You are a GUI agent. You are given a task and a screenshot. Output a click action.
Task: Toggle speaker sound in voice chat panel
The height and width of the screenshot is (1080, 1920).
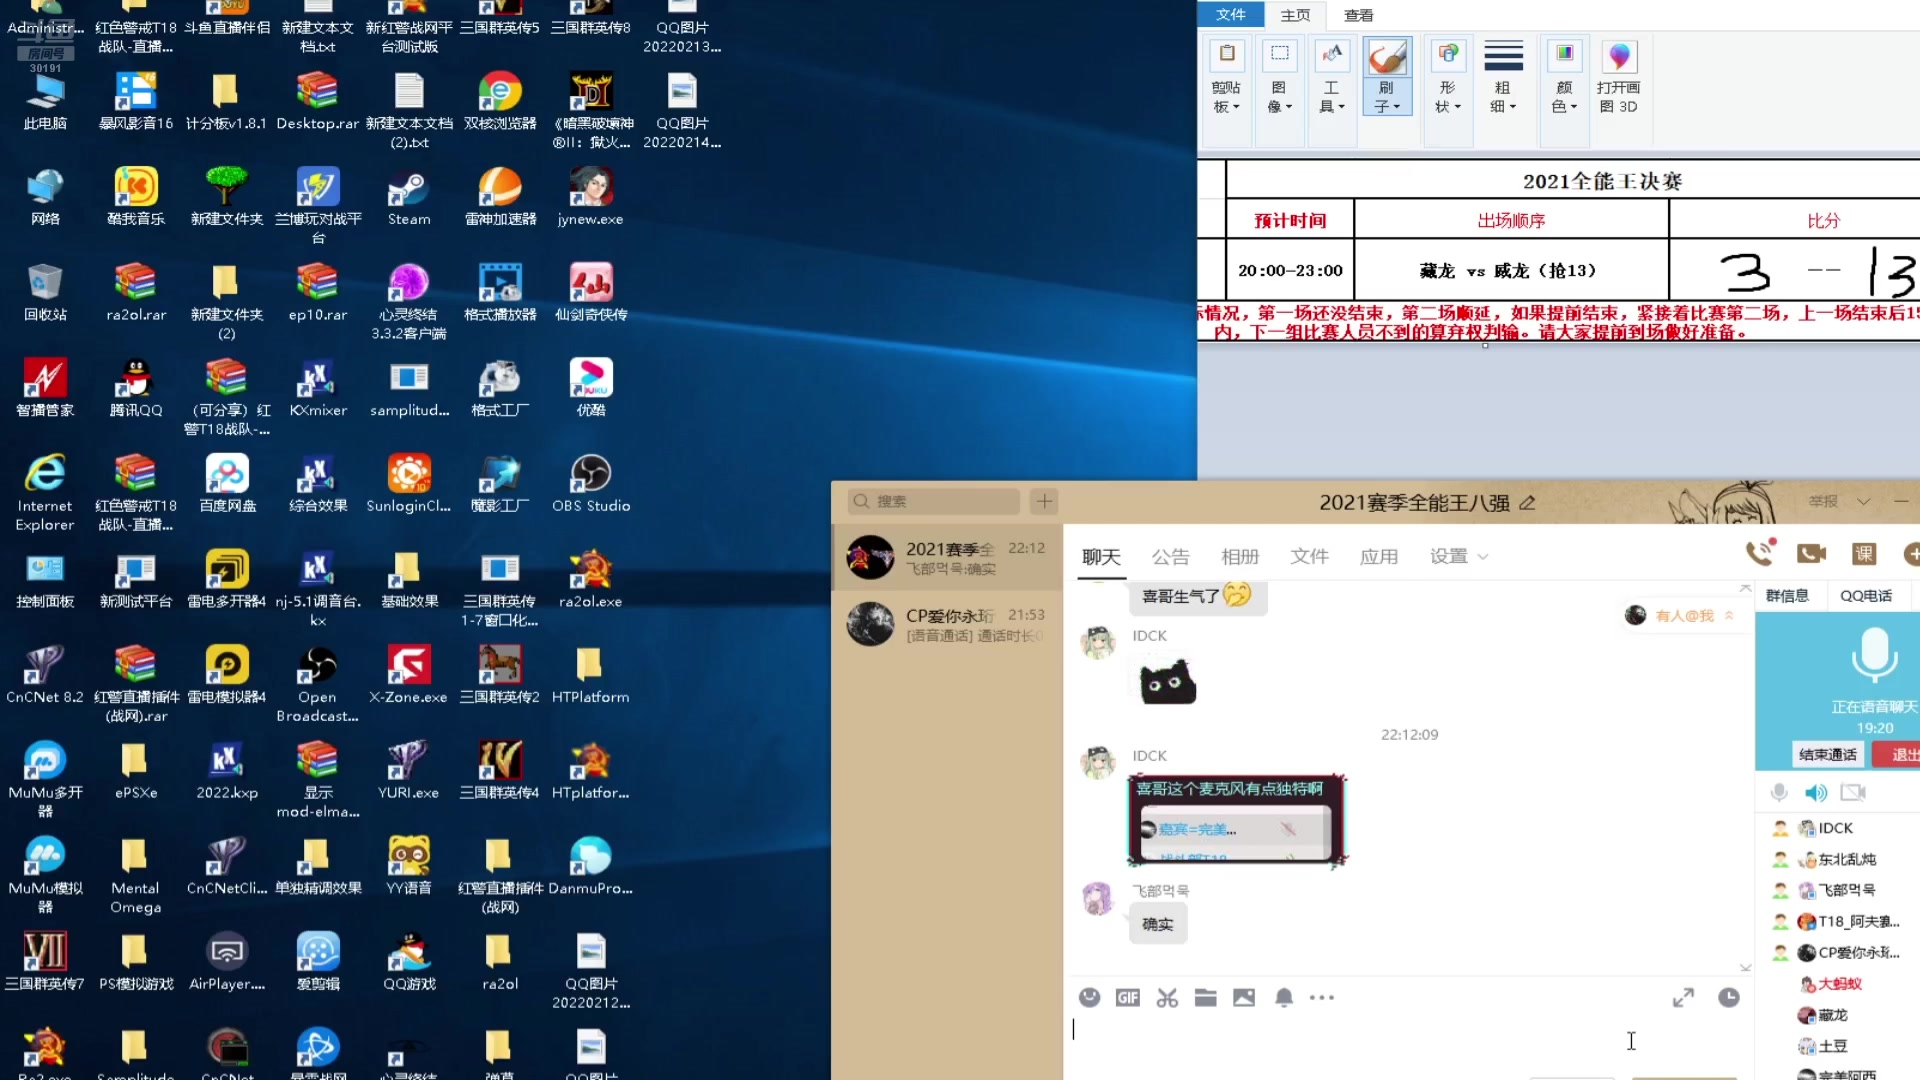(1815, 792)
